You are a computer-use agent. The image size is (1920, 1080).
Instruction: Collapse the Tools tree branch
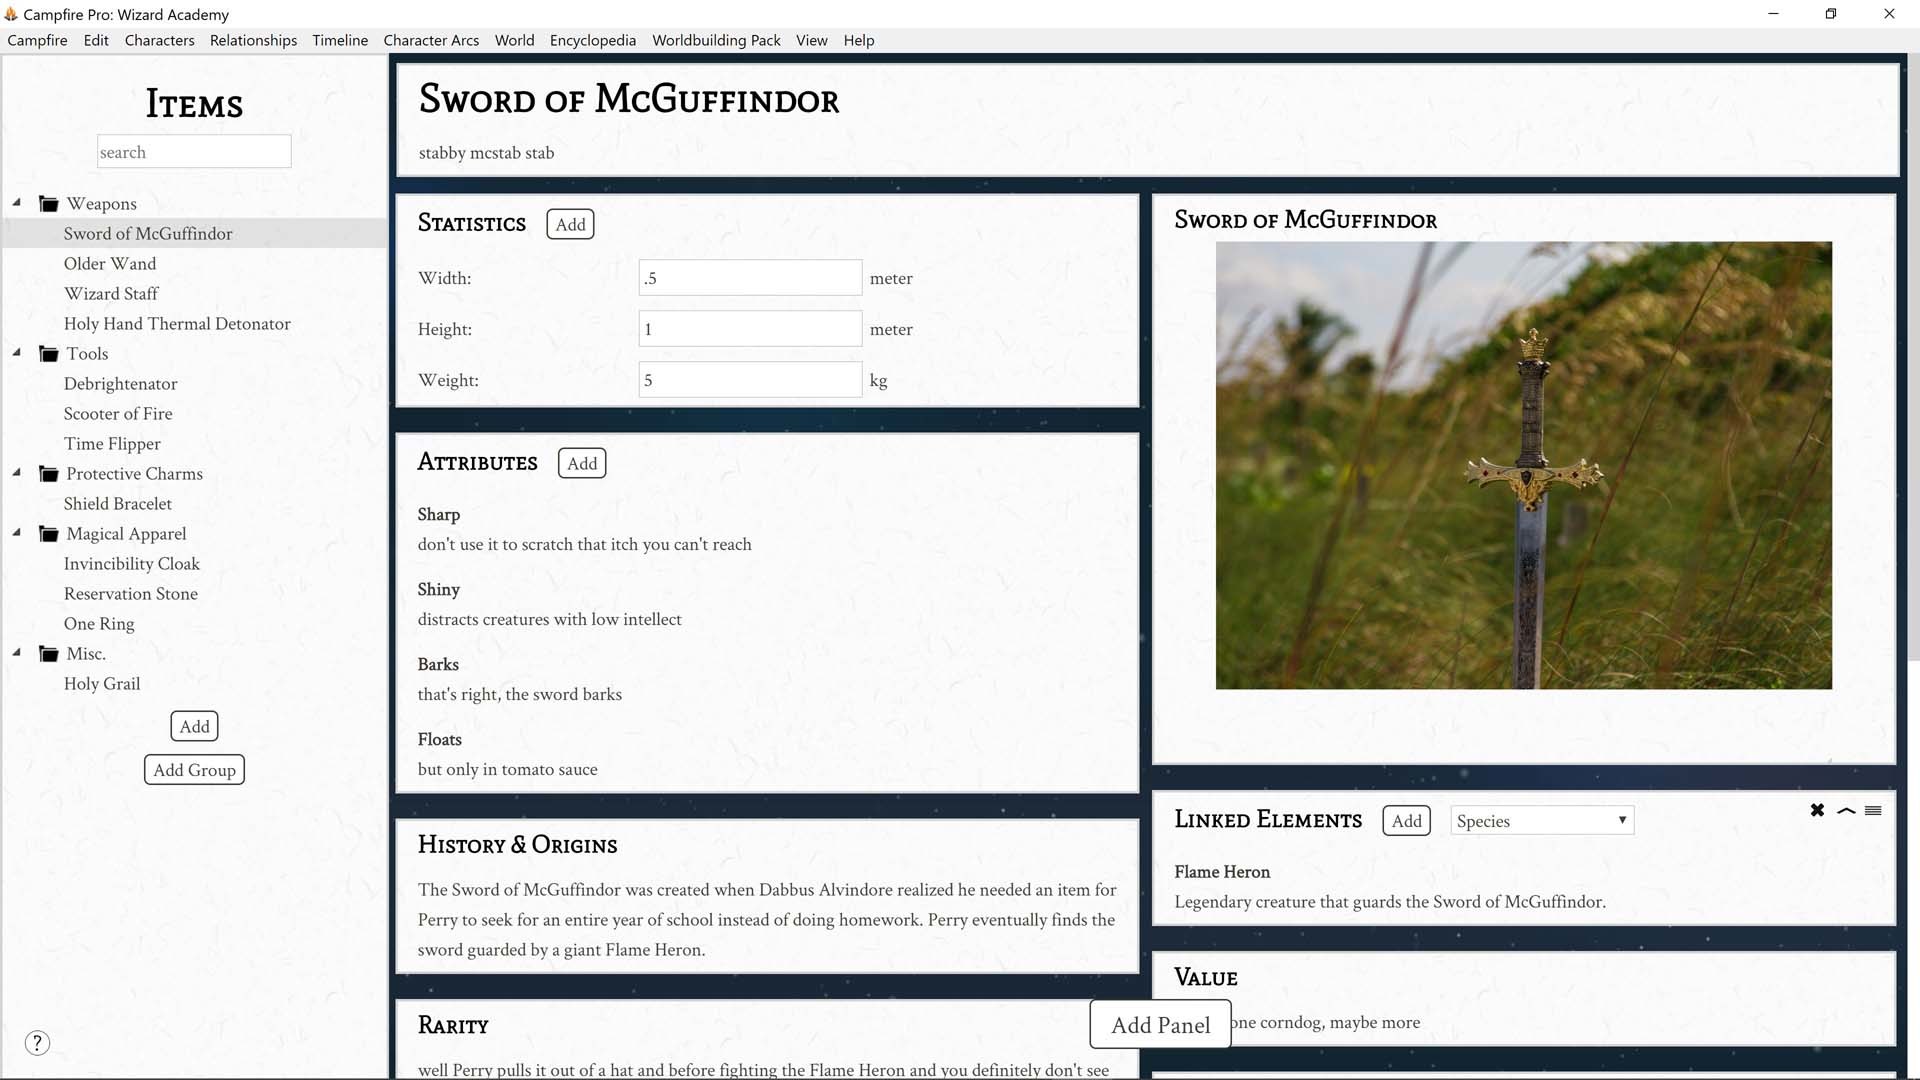tap(16, 351)
